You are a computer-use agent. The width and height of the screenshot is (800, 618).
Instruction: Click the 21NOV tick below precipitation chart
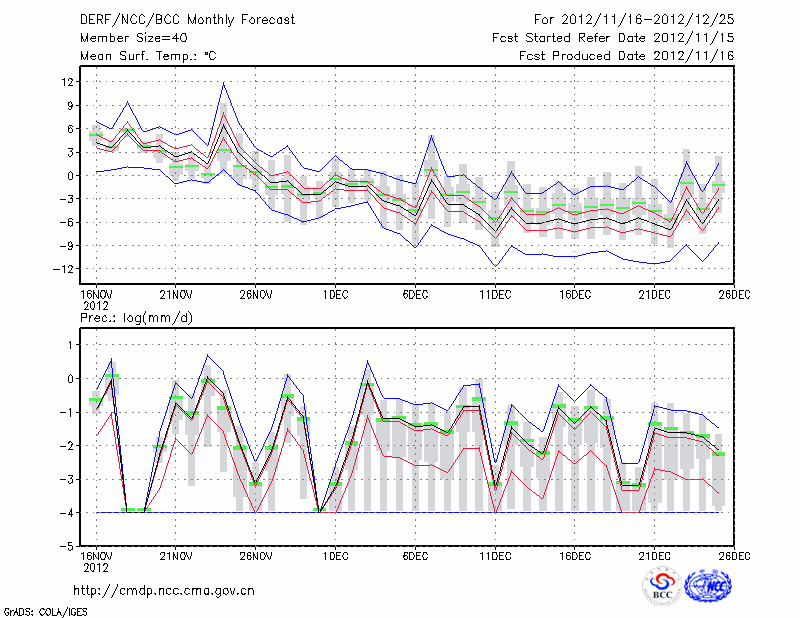(175, 555)
